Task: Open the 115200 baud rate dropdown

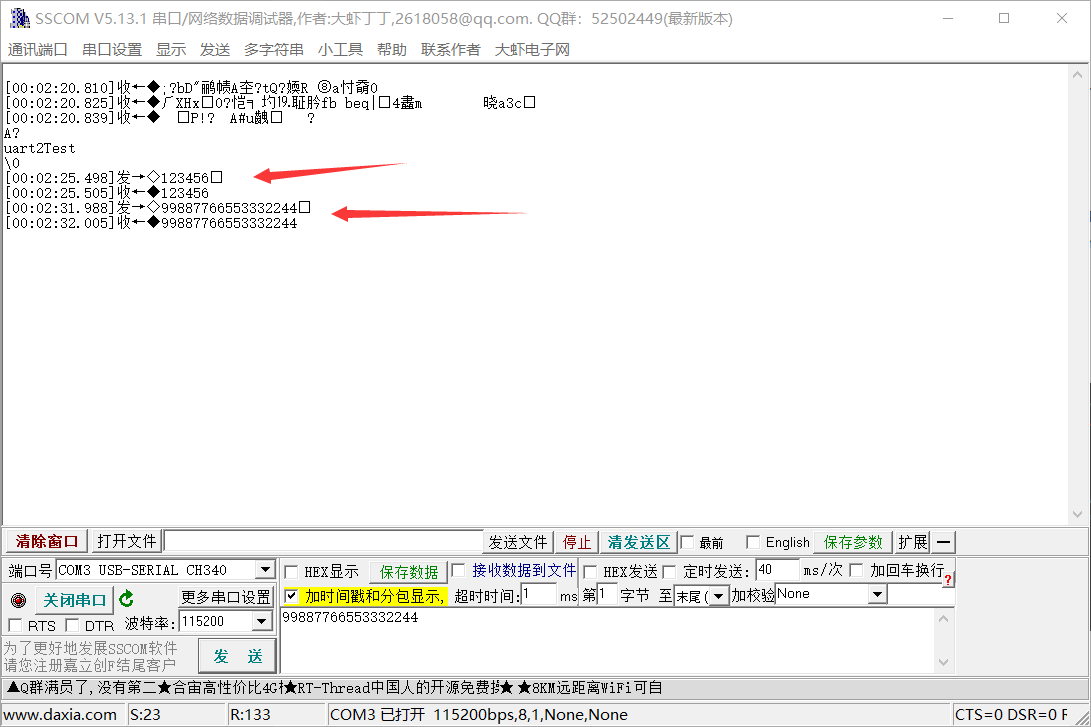Action: pos(262,621)
